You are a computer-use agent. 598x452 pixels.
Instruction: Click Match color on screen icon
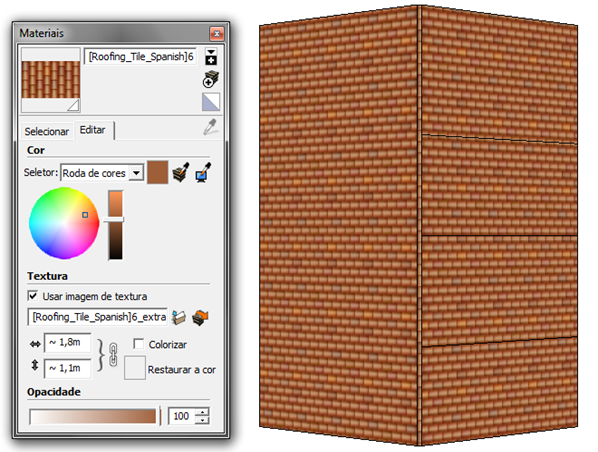point(203,173)
